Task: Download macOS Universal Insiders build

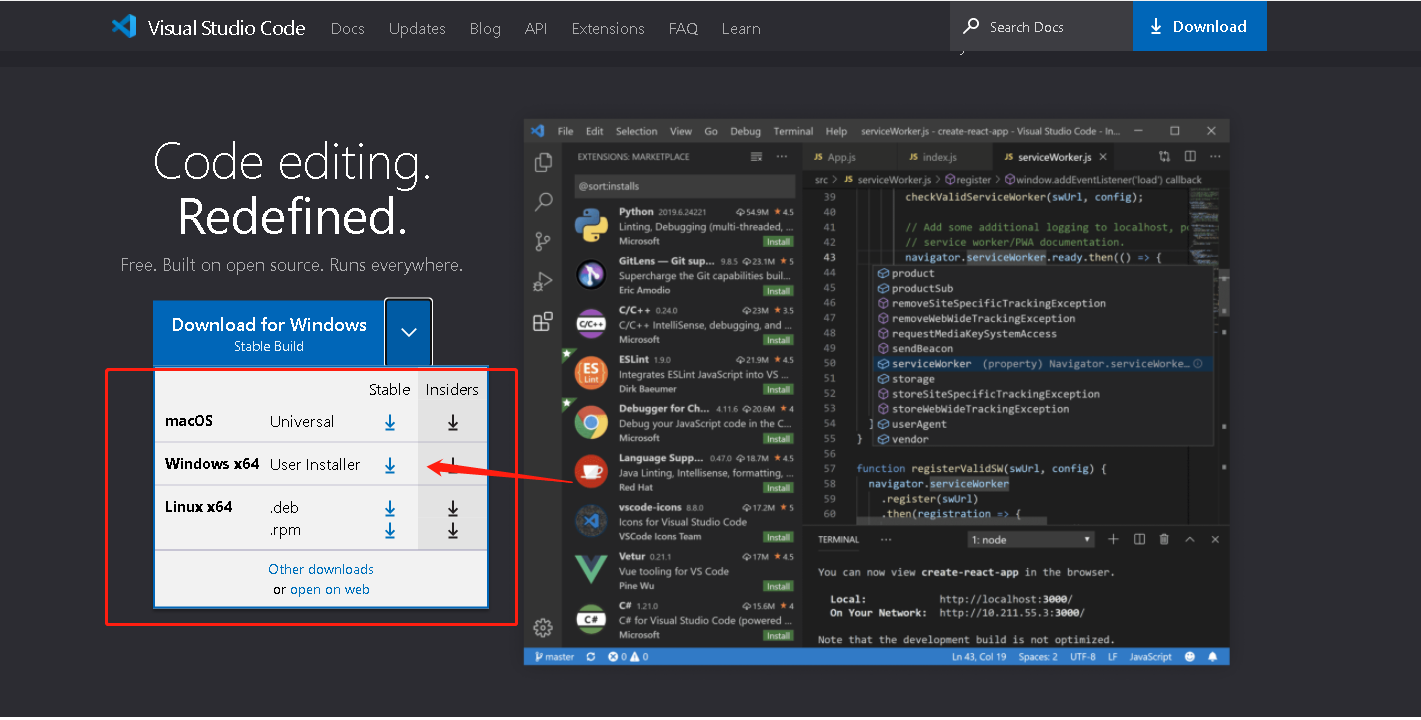Action: [453, 423]
